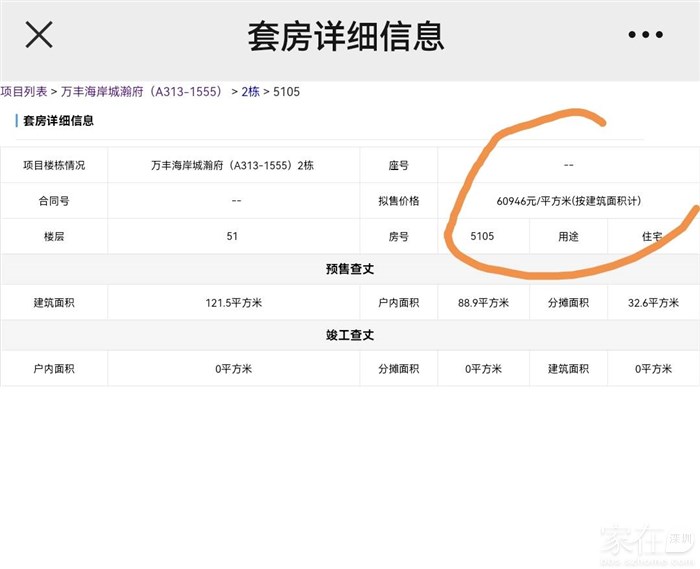Click the 家在深圳 watermark logo
Image resolution: width=700 pixels, height=569 pixels.
click(647, 541)
